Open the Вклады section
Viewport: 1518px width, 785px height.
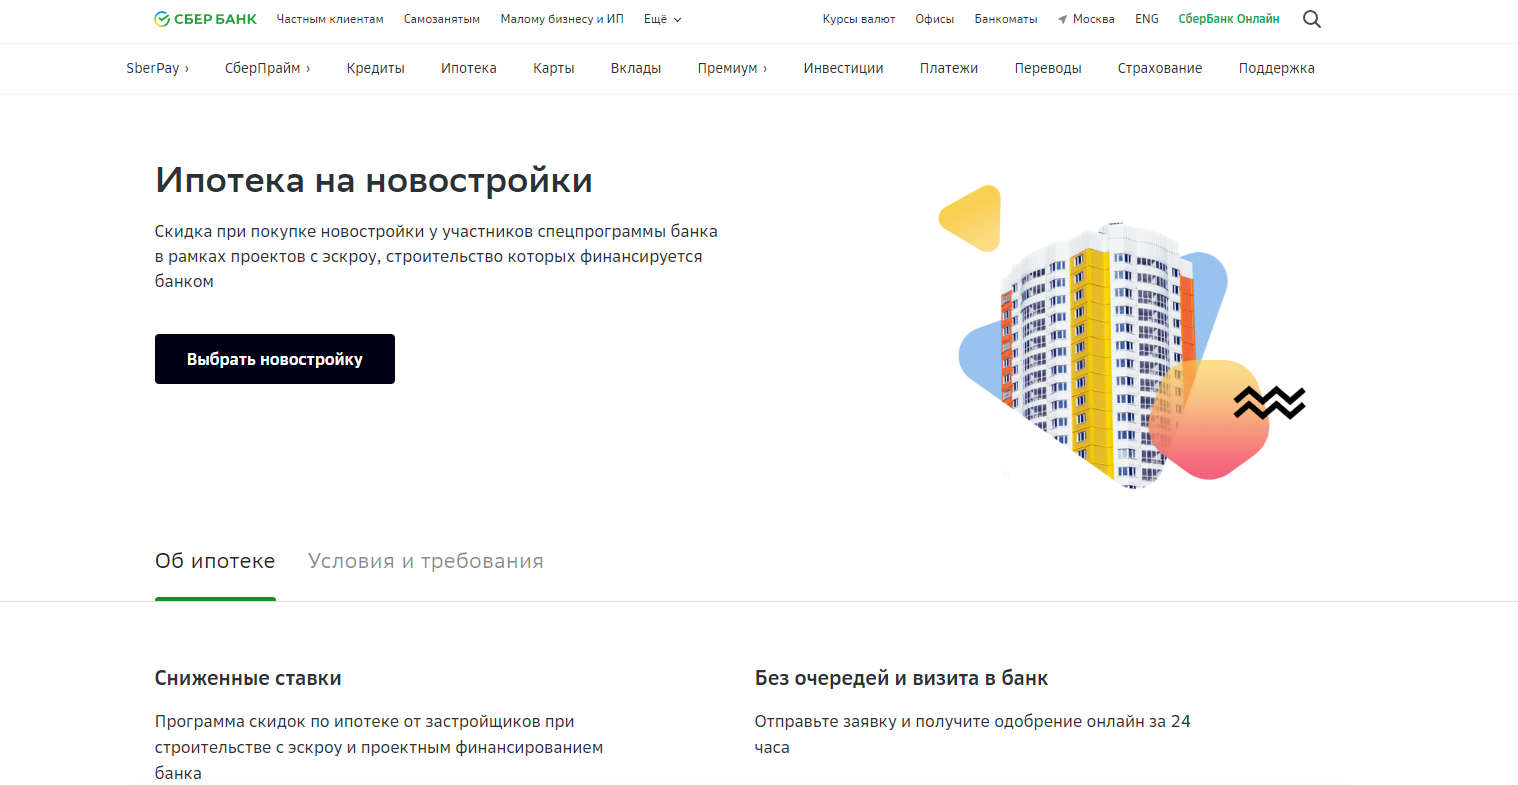tap(636, 68)
